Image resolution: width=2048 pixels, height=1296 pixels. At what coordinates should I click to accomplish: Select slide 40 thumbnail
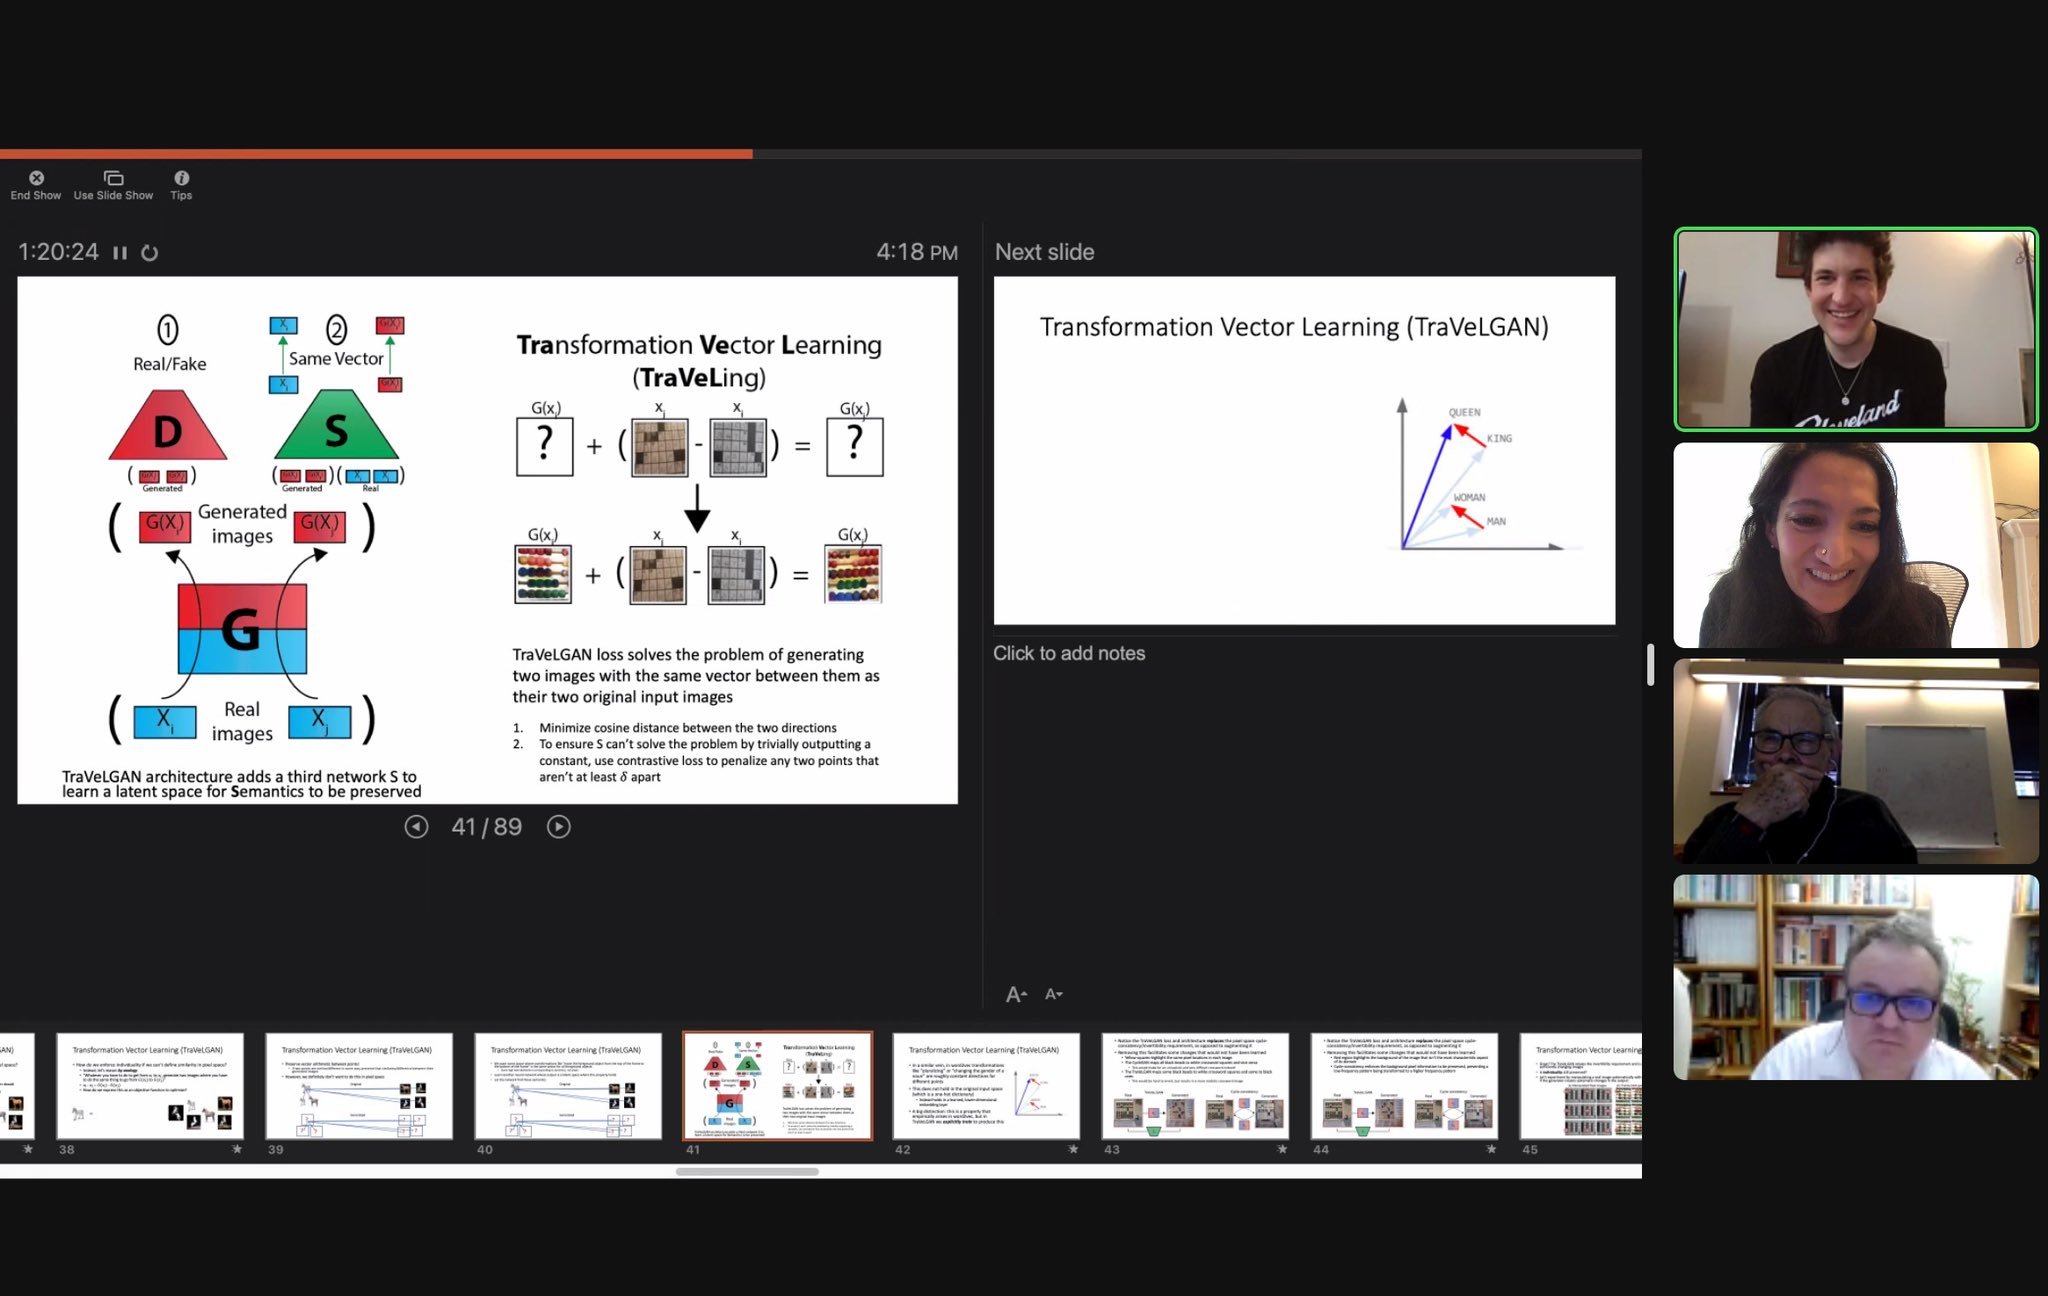(x=568, y=1086)
